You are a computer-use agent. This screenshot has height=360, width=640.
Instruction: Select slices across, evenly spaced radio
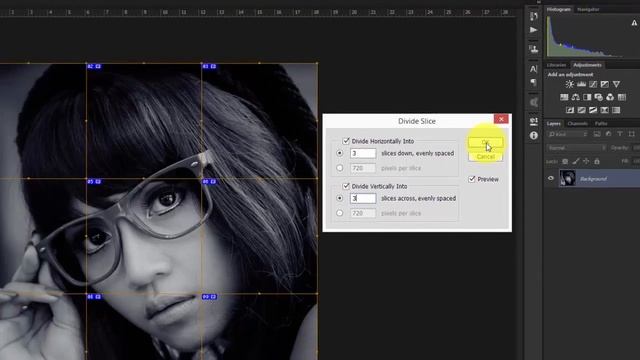(340, 198)
